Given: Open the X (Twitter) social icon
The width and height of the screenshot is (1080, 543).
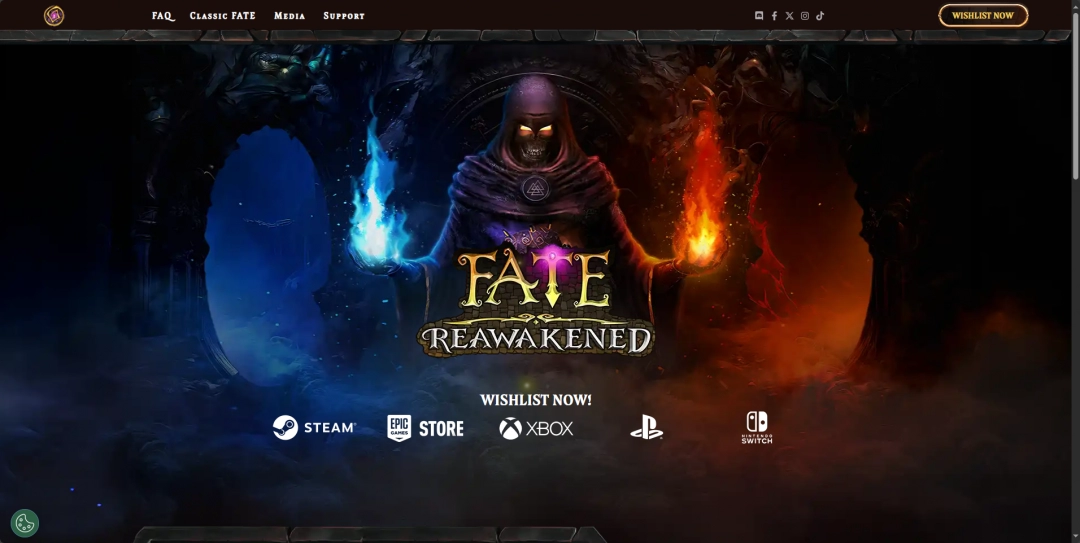Looking at the screenshot, I should [x=789, y=16].
